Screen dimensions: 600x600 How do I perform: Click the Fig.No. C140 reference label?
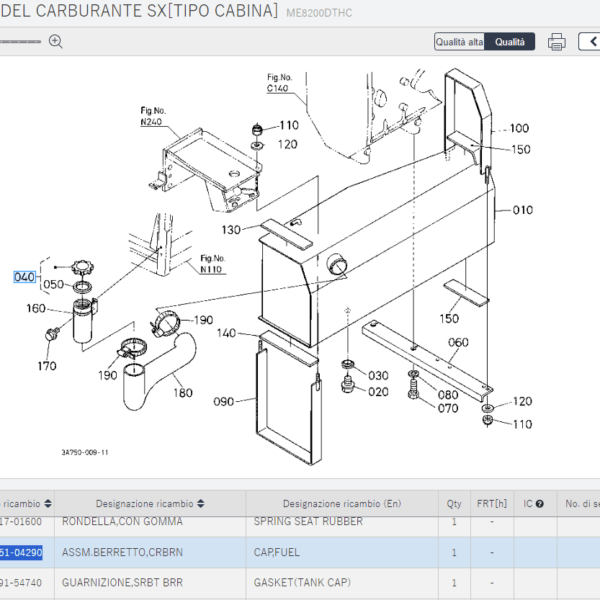click(x=279, y=83)
